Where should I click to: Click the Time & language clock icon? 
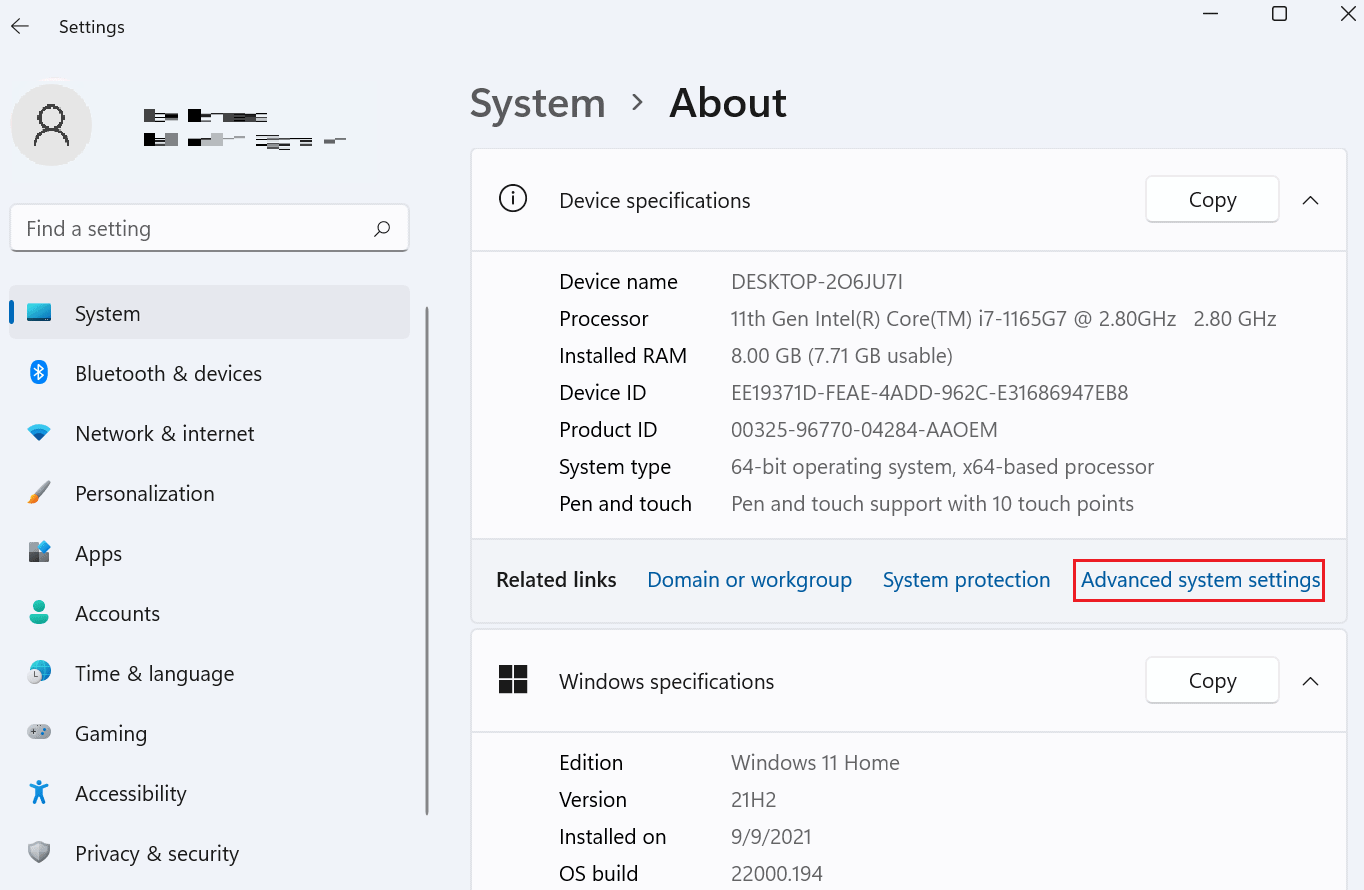click(38, 672)
